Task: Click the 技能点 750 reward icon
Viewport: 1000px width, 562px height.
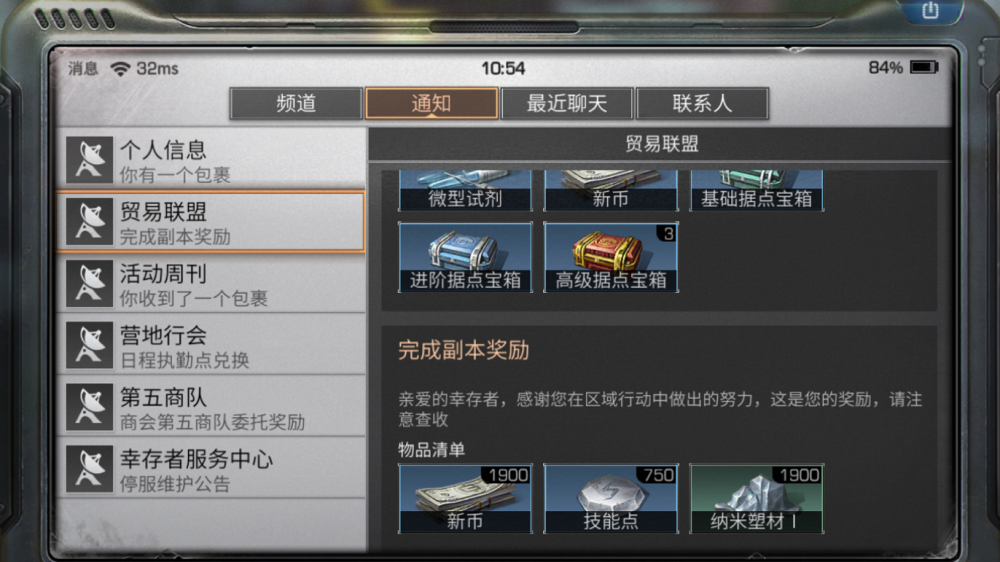Action: click(x=610, y=498)
